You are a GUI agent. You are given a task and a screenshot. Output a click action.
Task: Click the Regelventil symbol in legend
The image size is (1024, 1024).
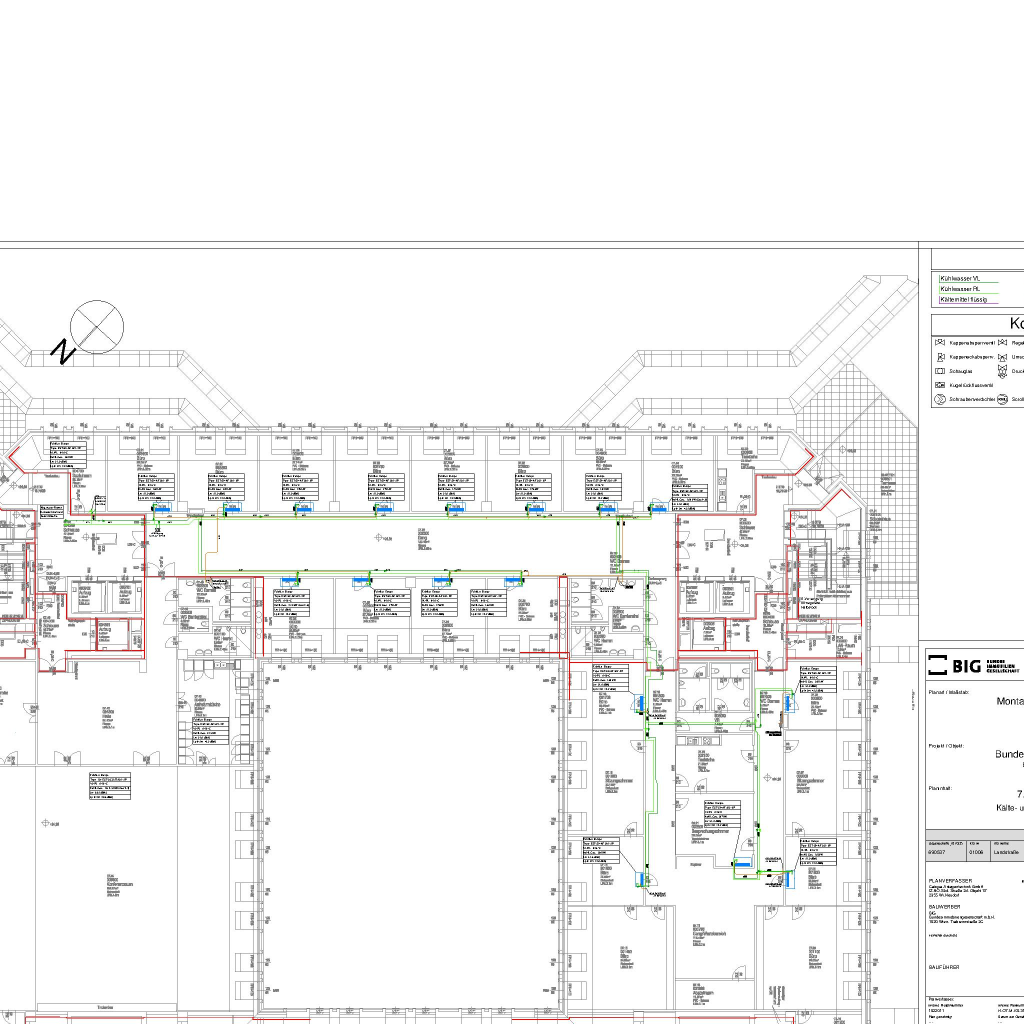[1002, 342]
